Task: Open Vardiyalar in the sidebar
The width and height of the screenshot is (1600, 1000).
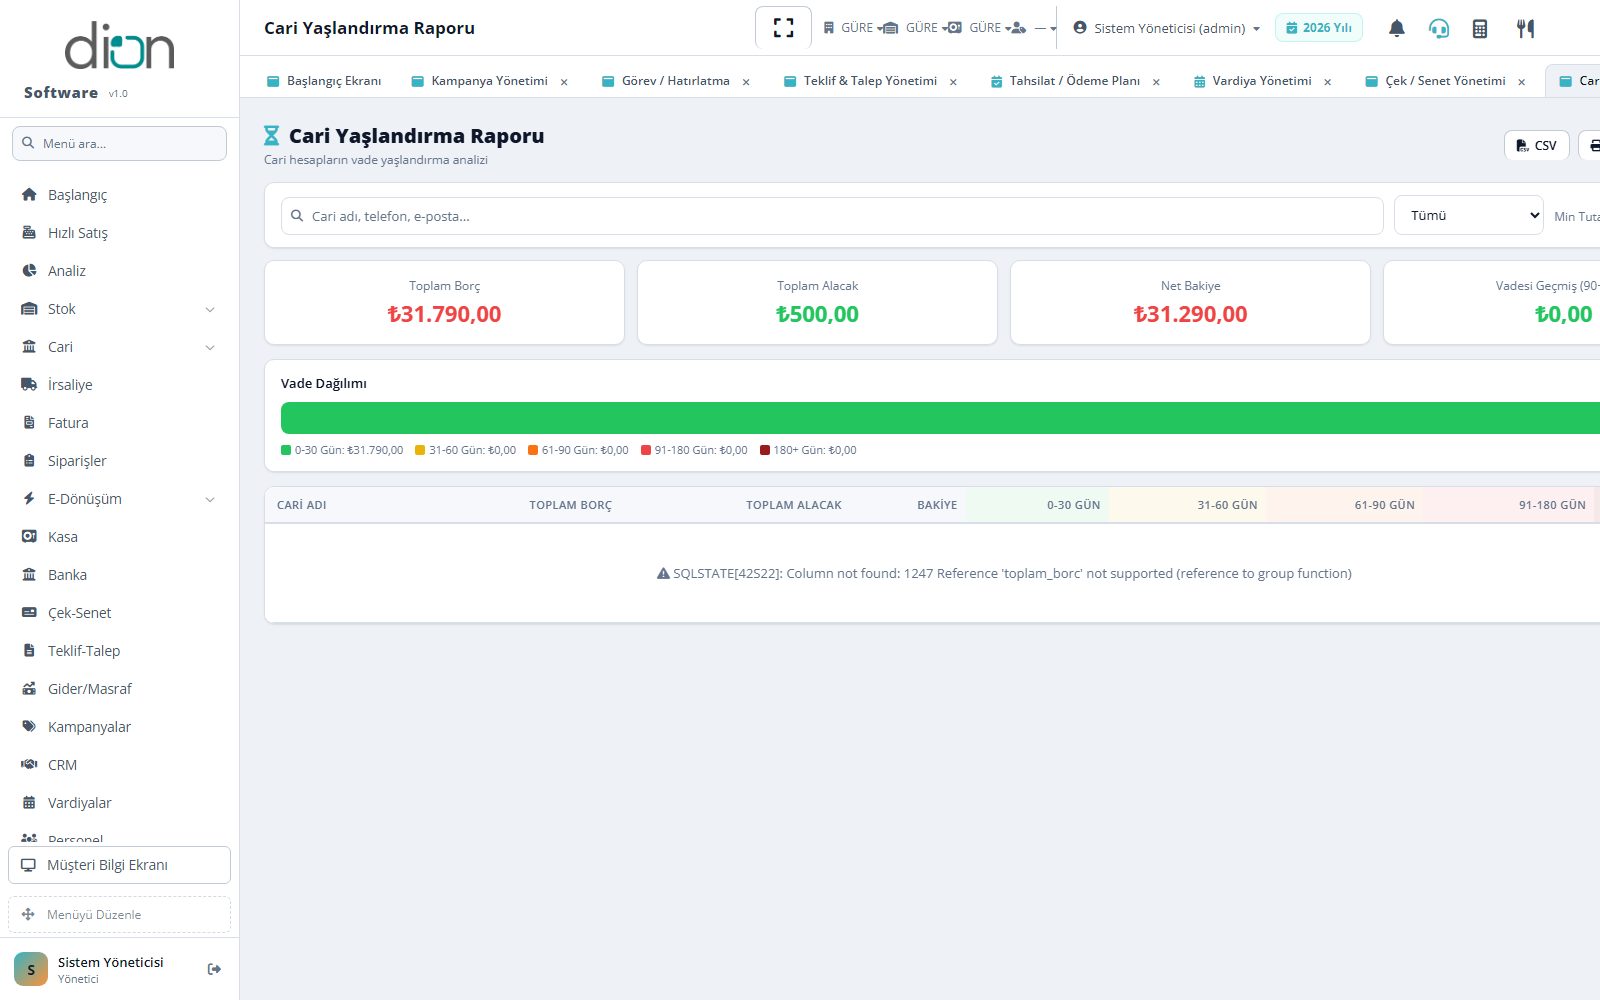Action: 119,803
